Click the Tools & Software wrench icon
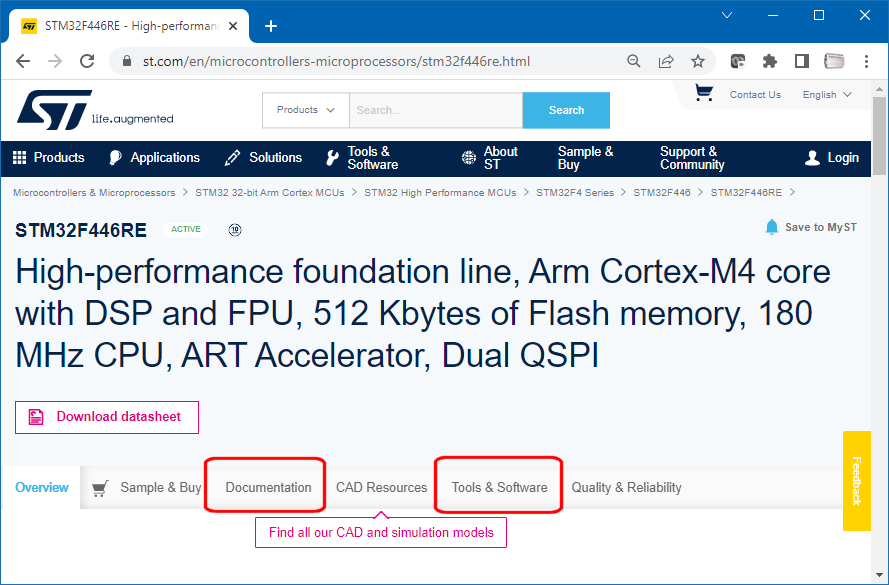889x585 pixels. tap(332, 158)
